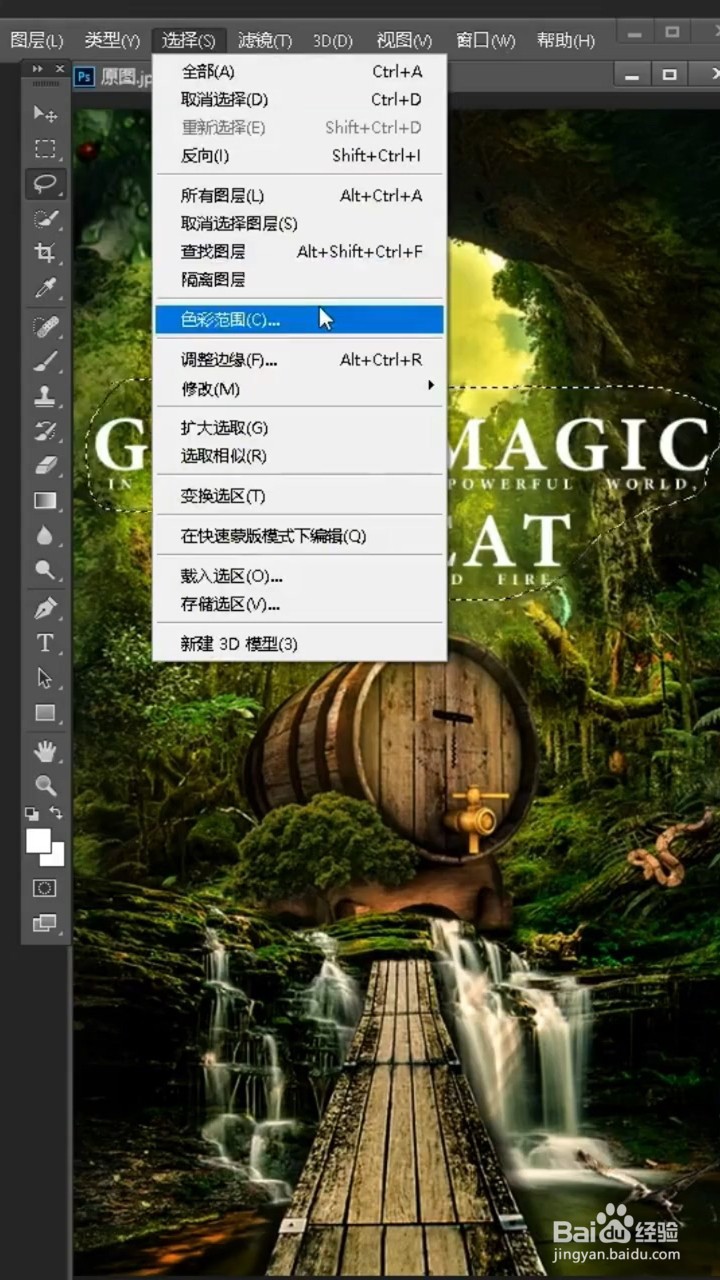The image size is (720, 1280).
Task: Open the 滤镜(T) menu
Action: 265,40
